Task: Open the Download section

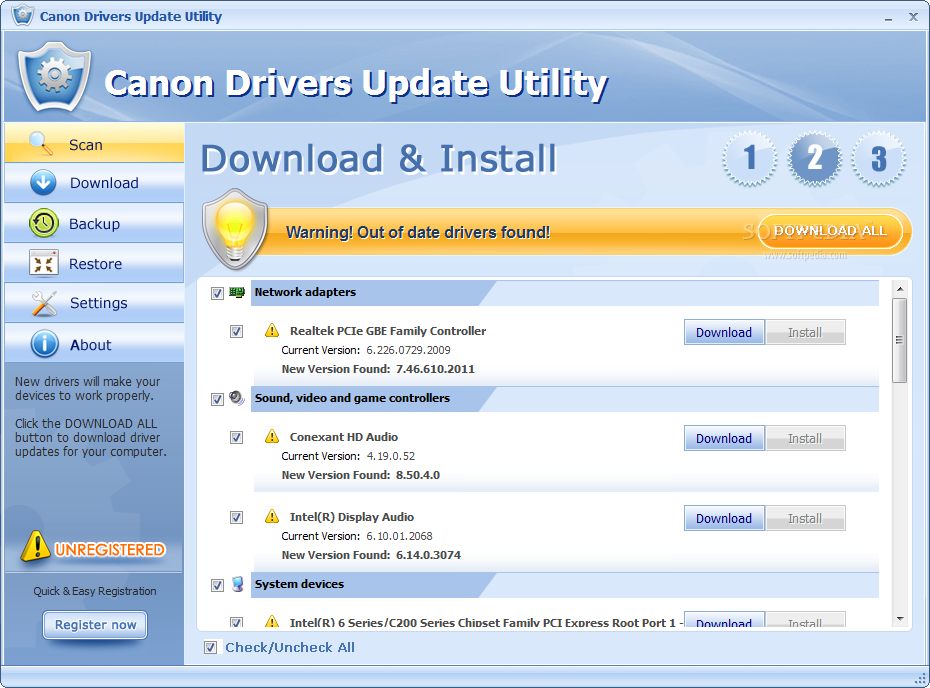Action: pos(94,183)
